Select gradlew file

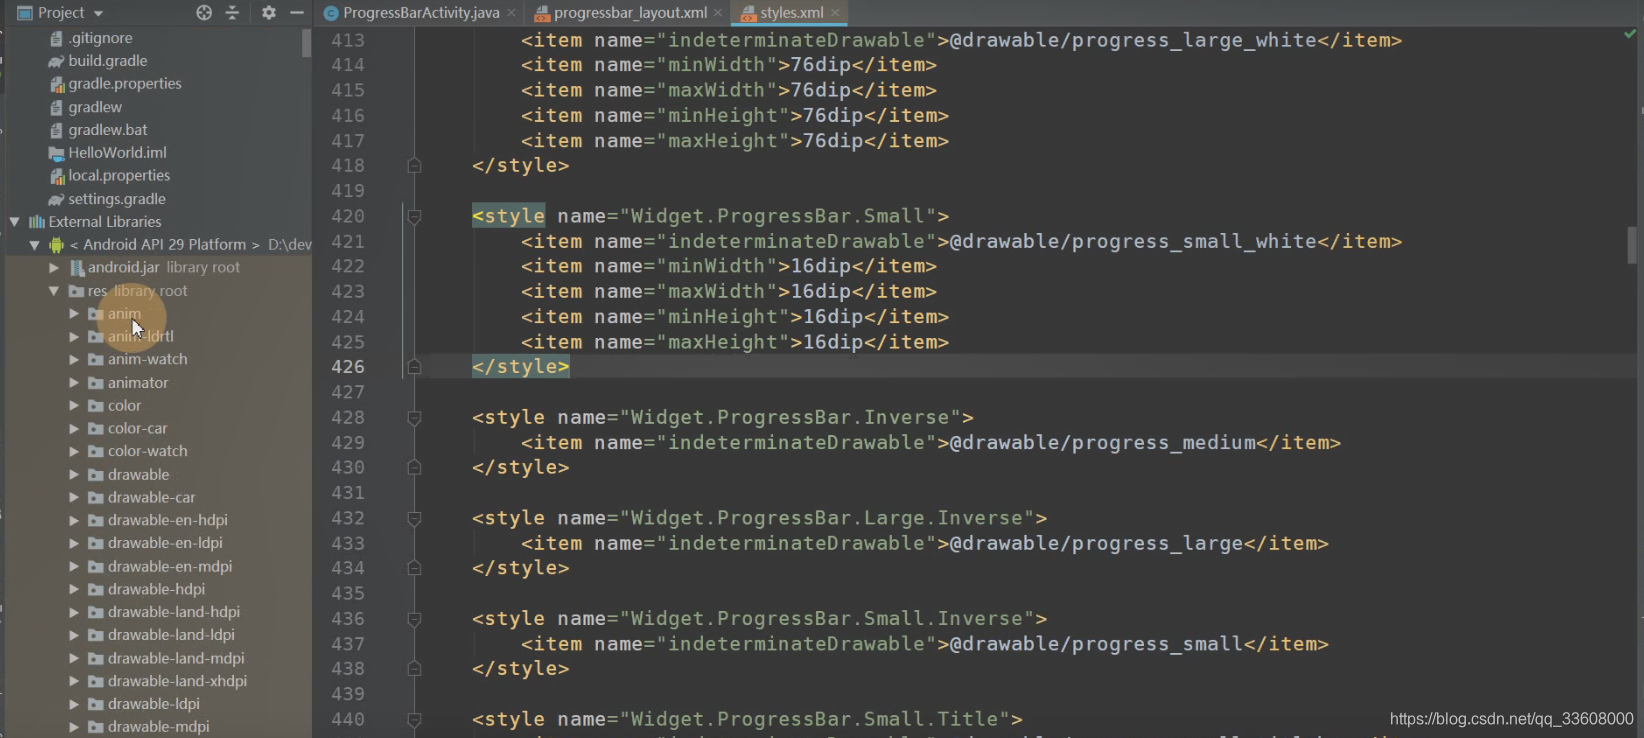tap(95, 107)
